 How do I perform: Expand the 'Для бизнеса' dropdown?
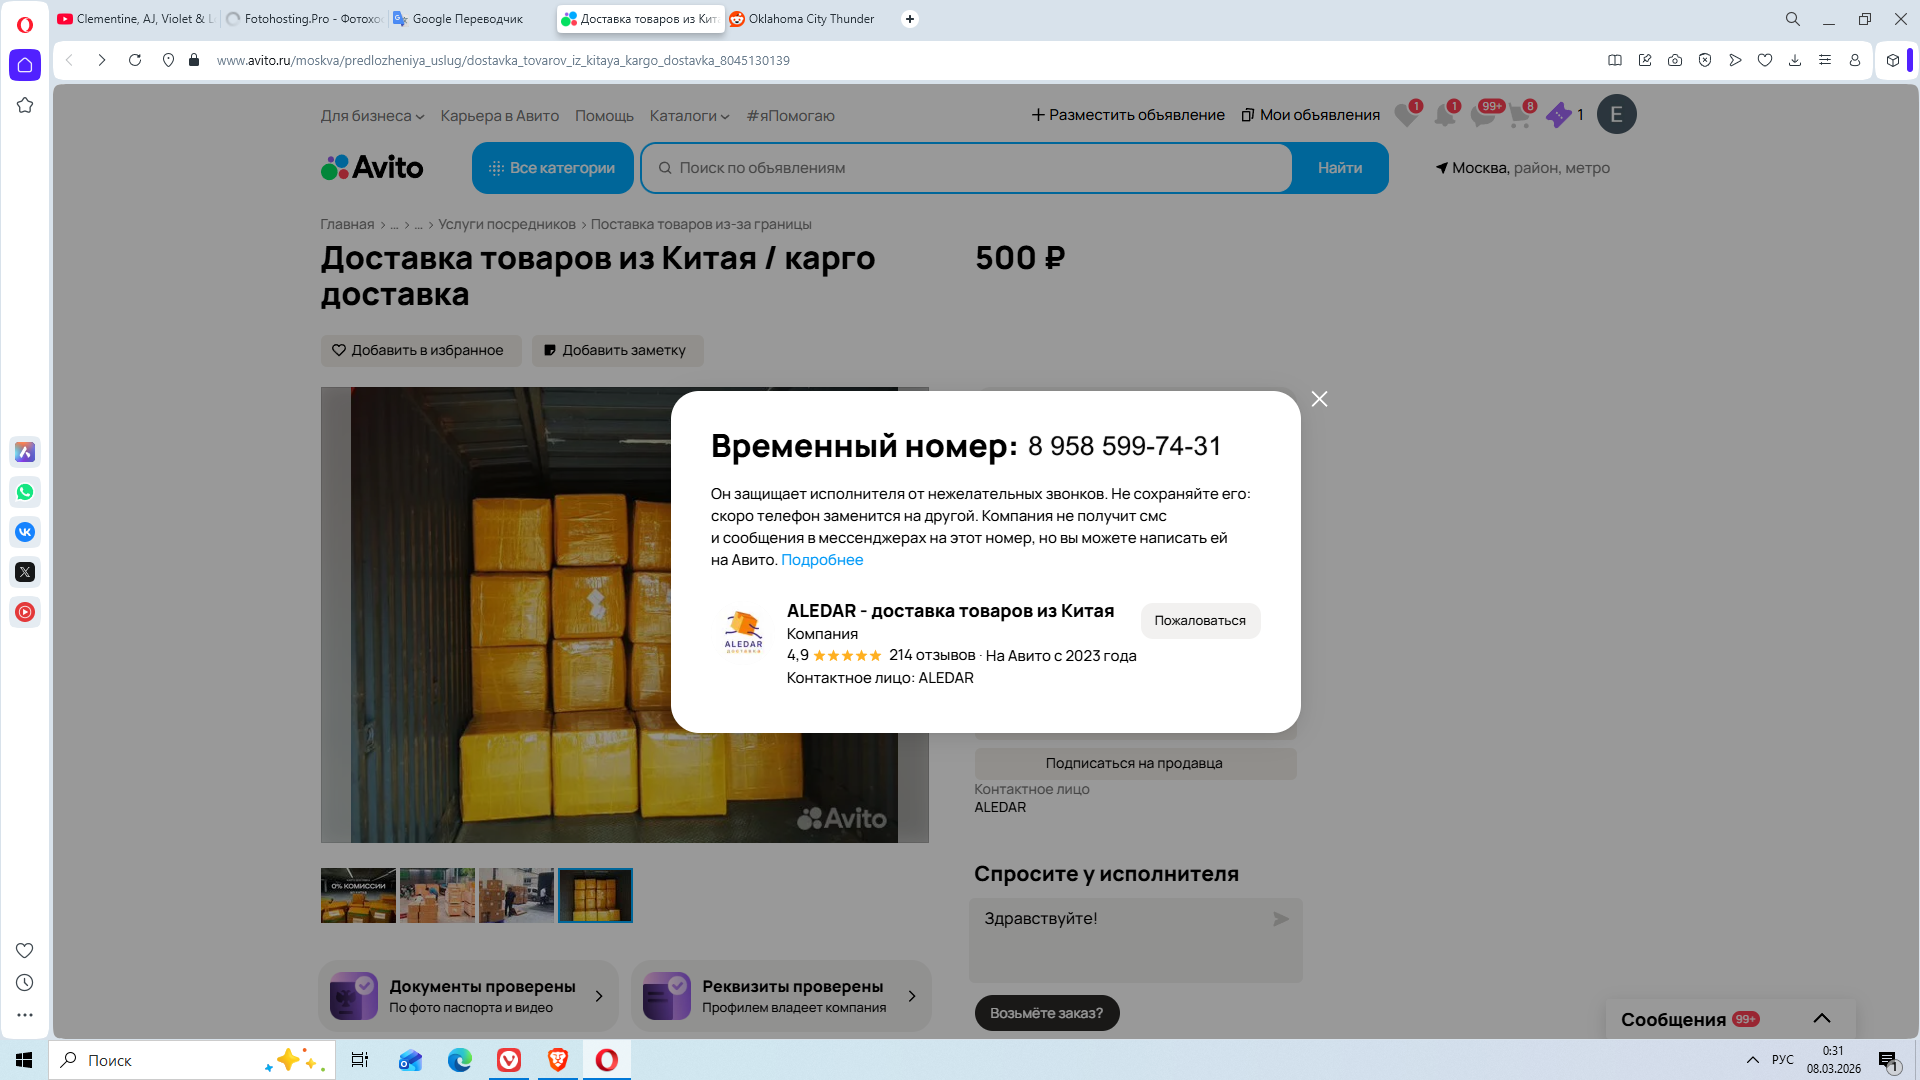tap(372, 116)
